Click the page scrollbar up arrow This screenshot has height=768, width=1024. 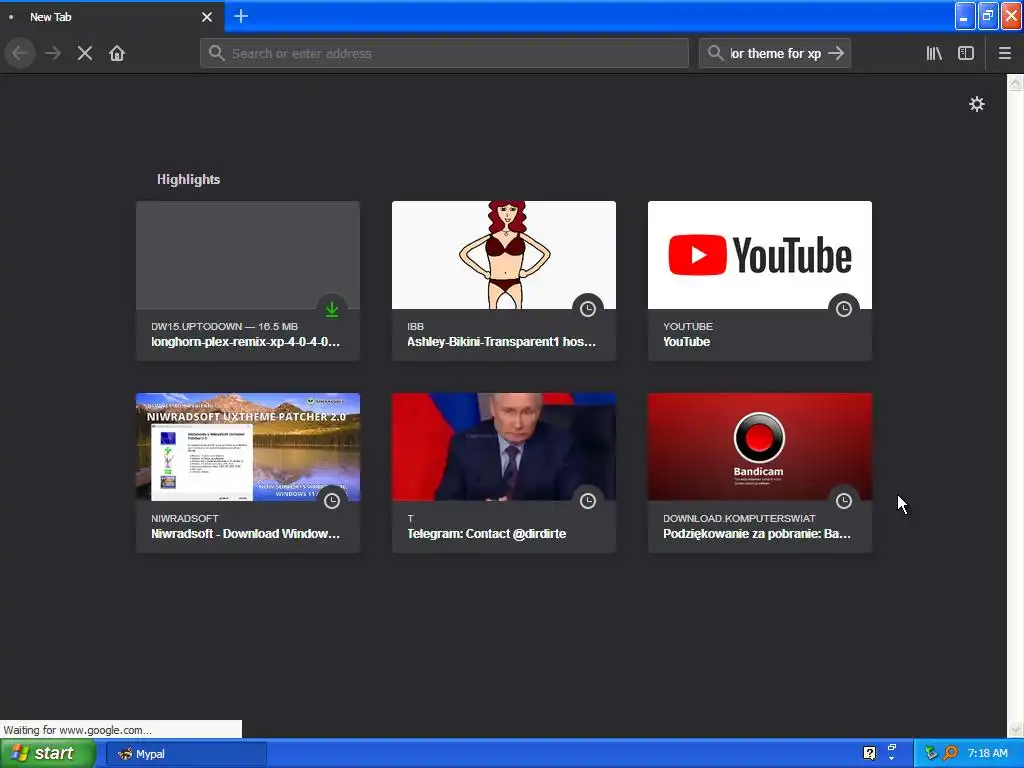pos(1016,83)
